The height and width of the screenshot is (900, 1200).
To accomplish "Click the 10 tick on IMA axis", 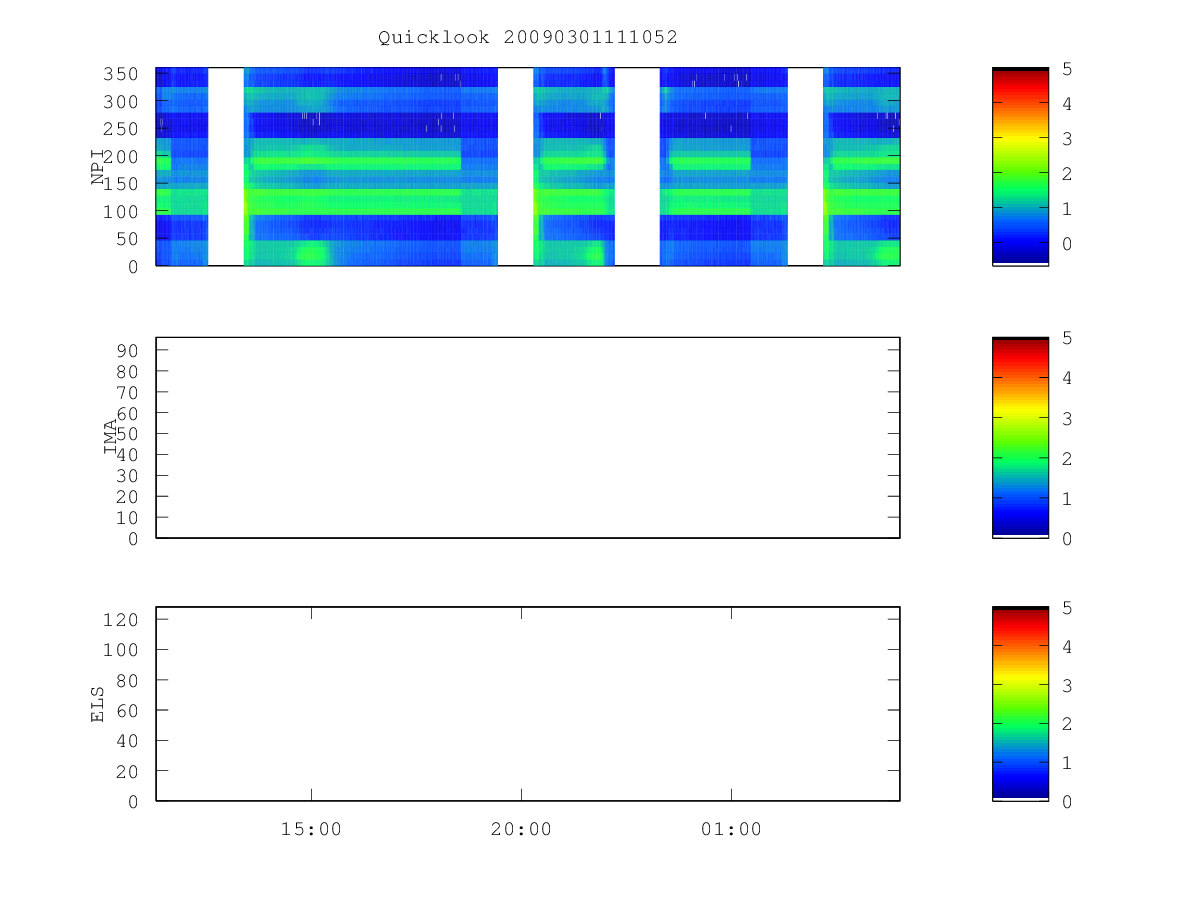I will coord(128,517).
